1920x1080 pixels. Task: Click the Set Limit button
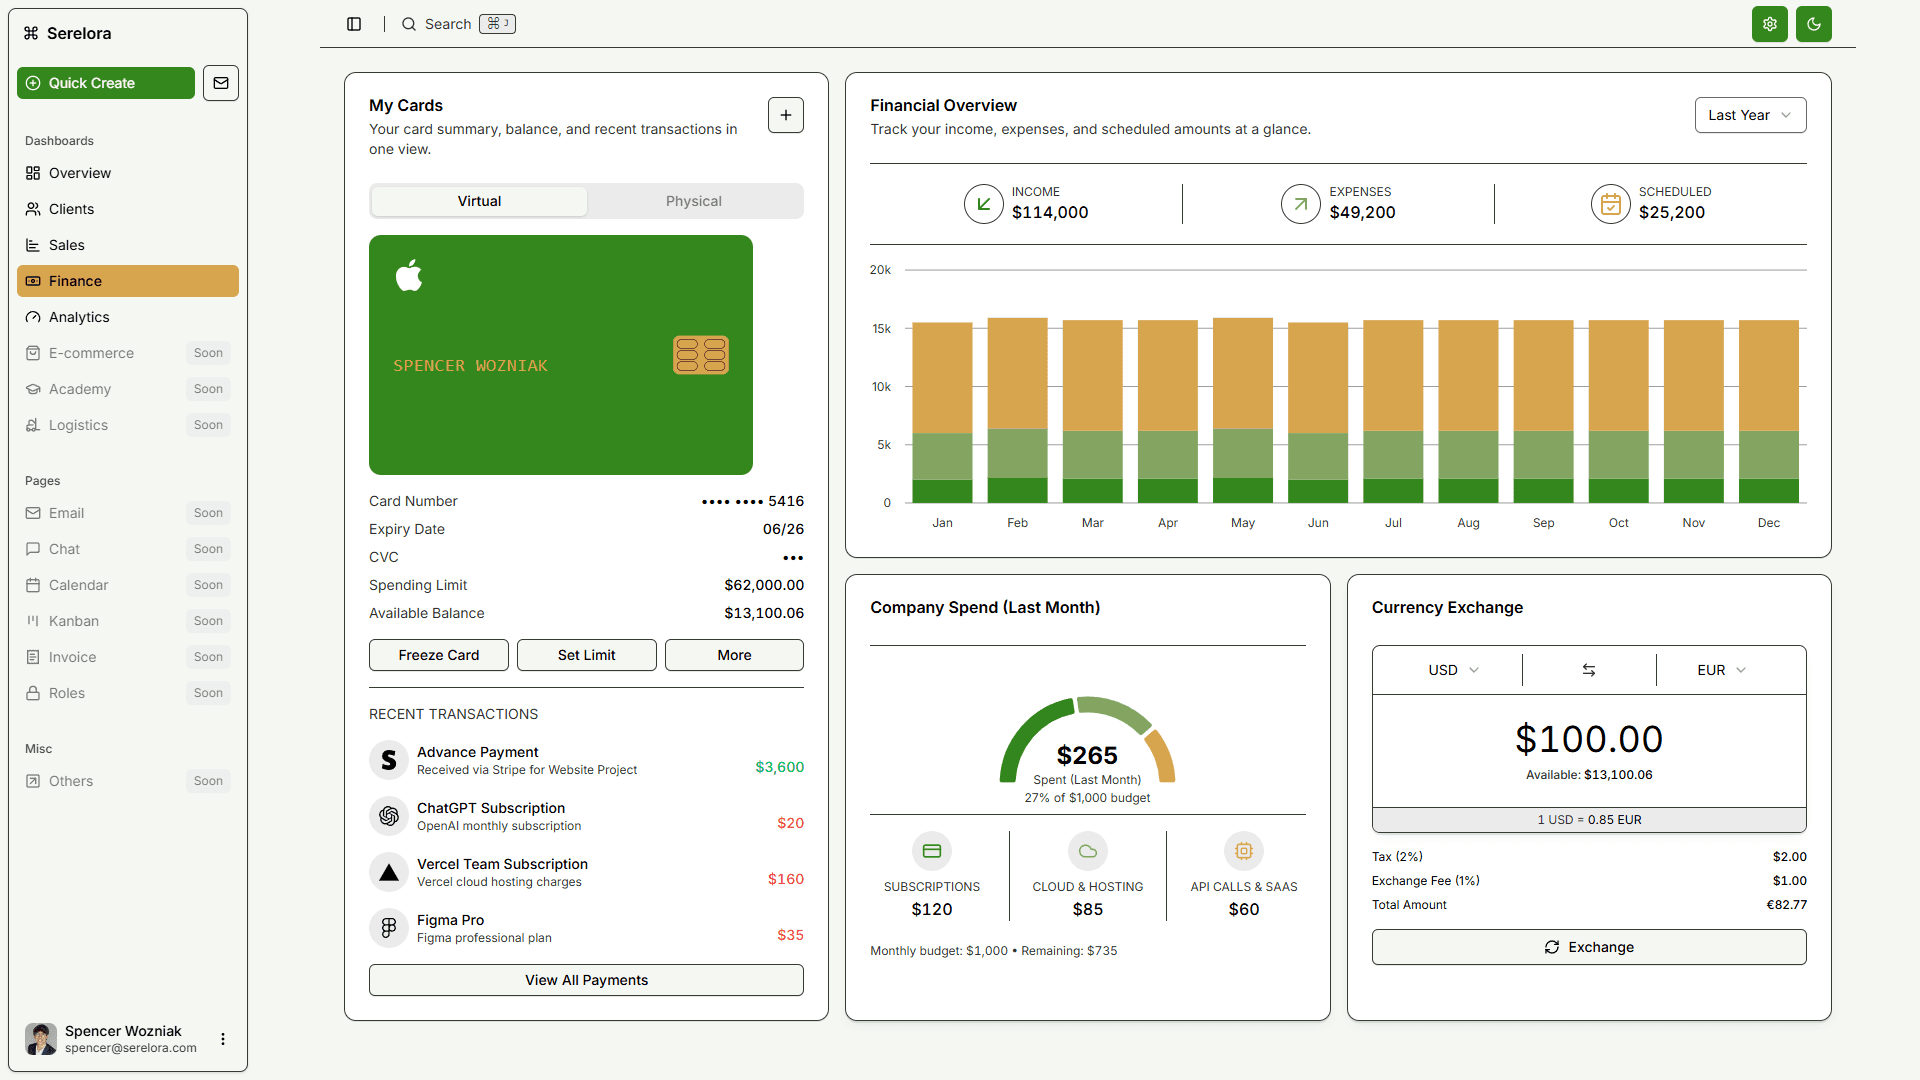click(587, 655)
